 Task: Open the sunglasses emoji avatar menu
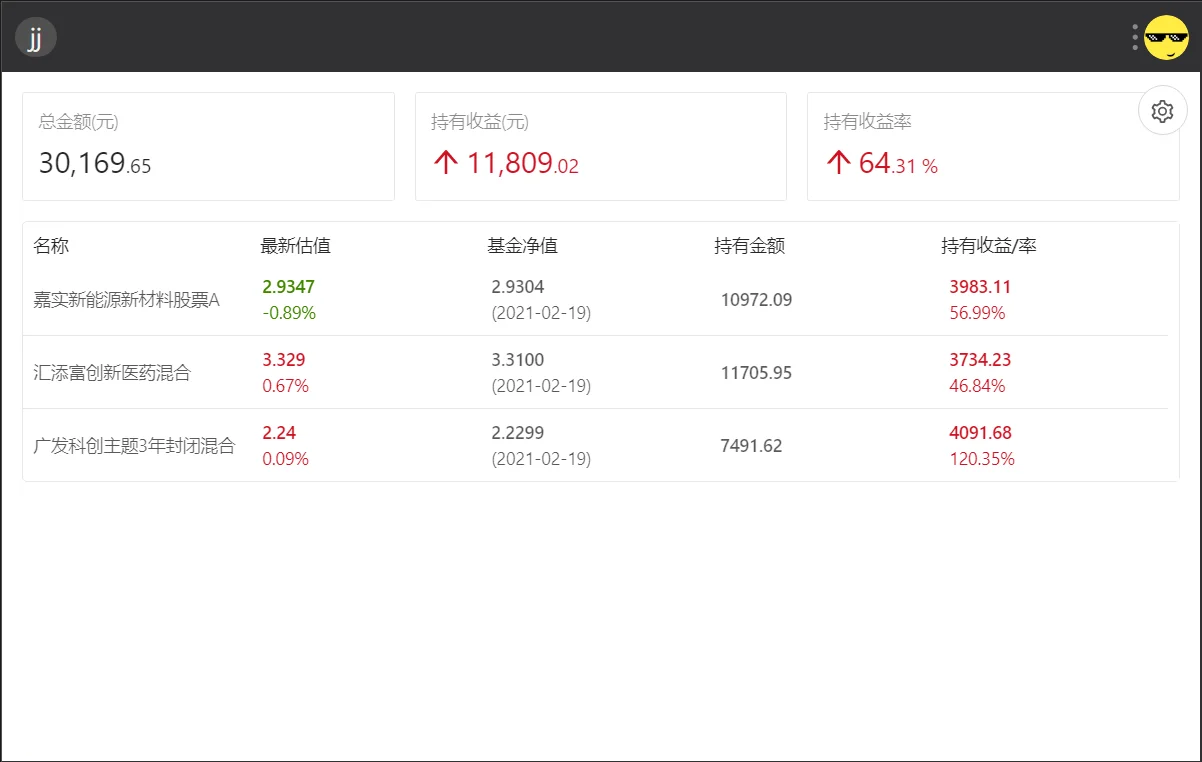click(x=1166, y=38)
